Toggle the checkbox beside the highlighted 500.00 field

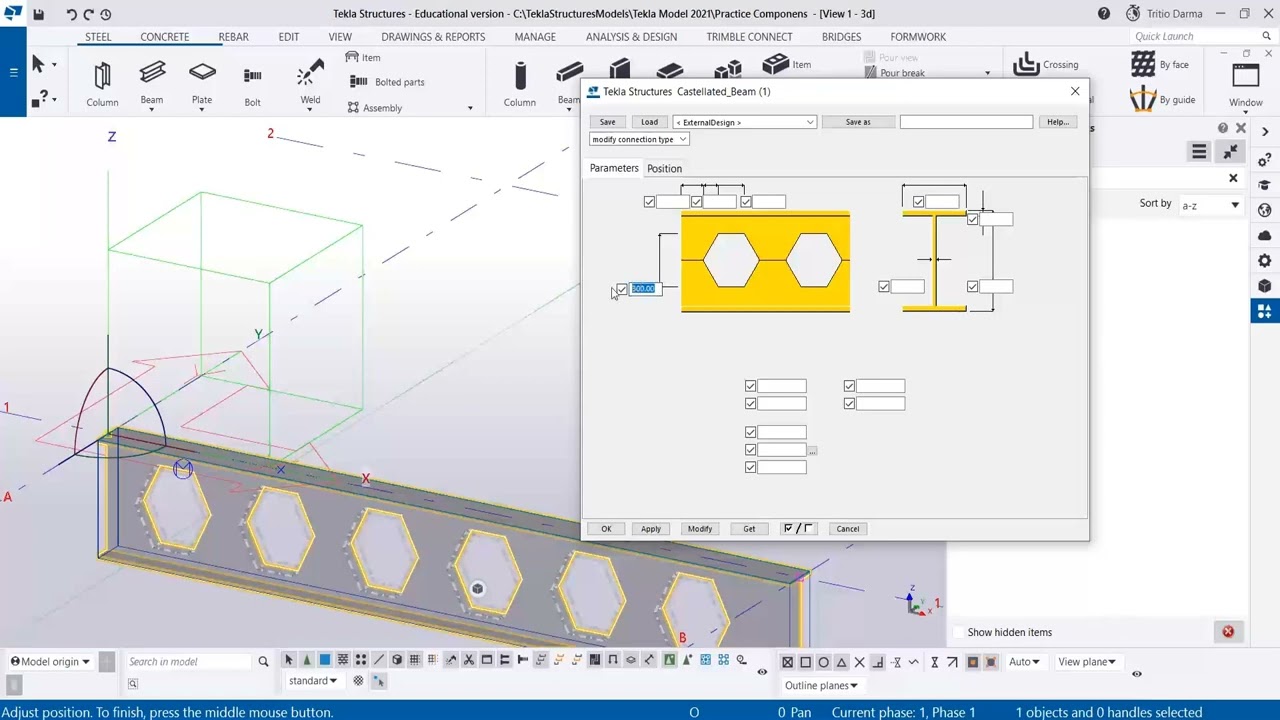tap(622, 289)
